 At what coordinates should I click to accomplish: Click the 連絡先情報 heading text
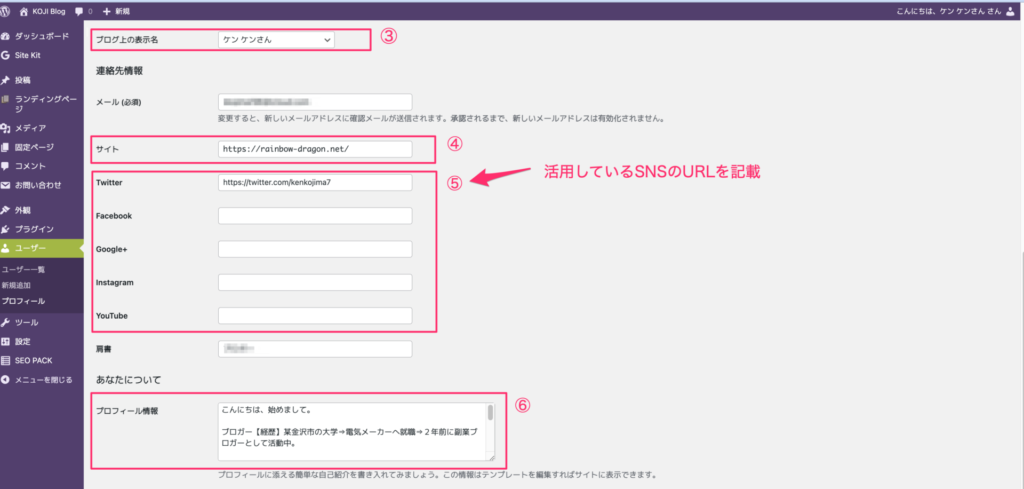click(x=120, y=71)
